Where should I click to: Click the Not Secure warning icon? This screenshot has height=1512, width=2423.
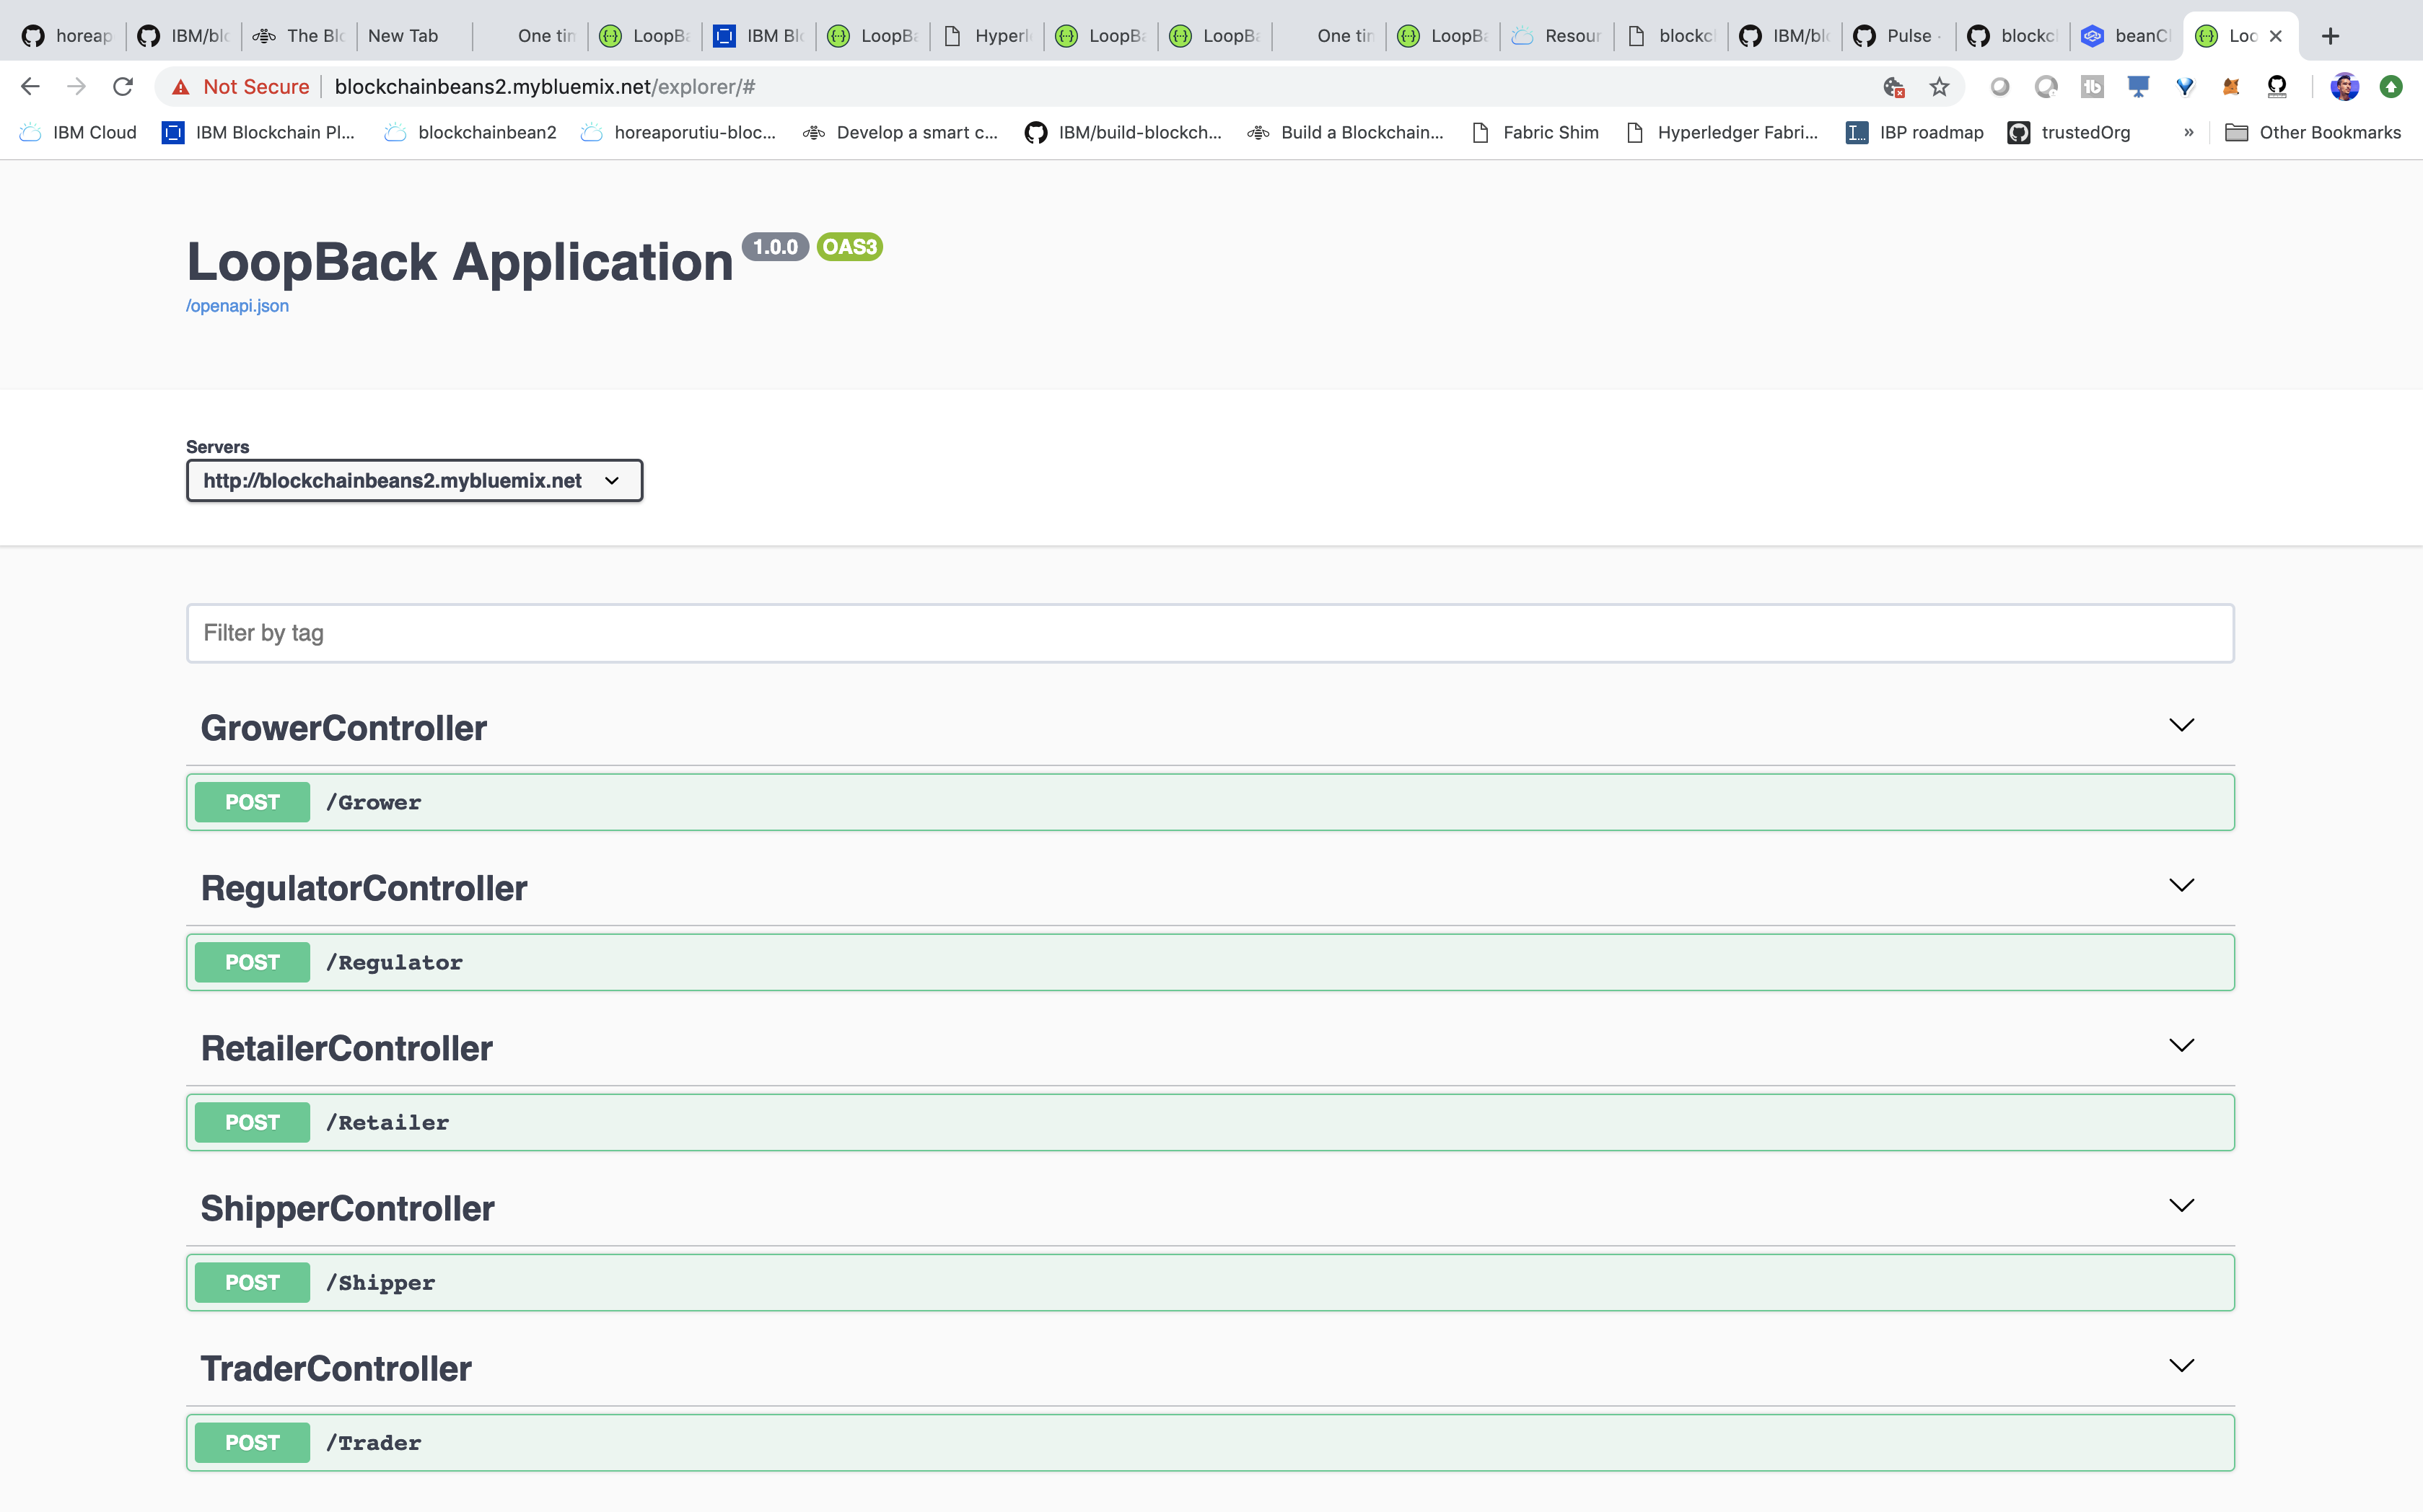click(x=181, y=87)
